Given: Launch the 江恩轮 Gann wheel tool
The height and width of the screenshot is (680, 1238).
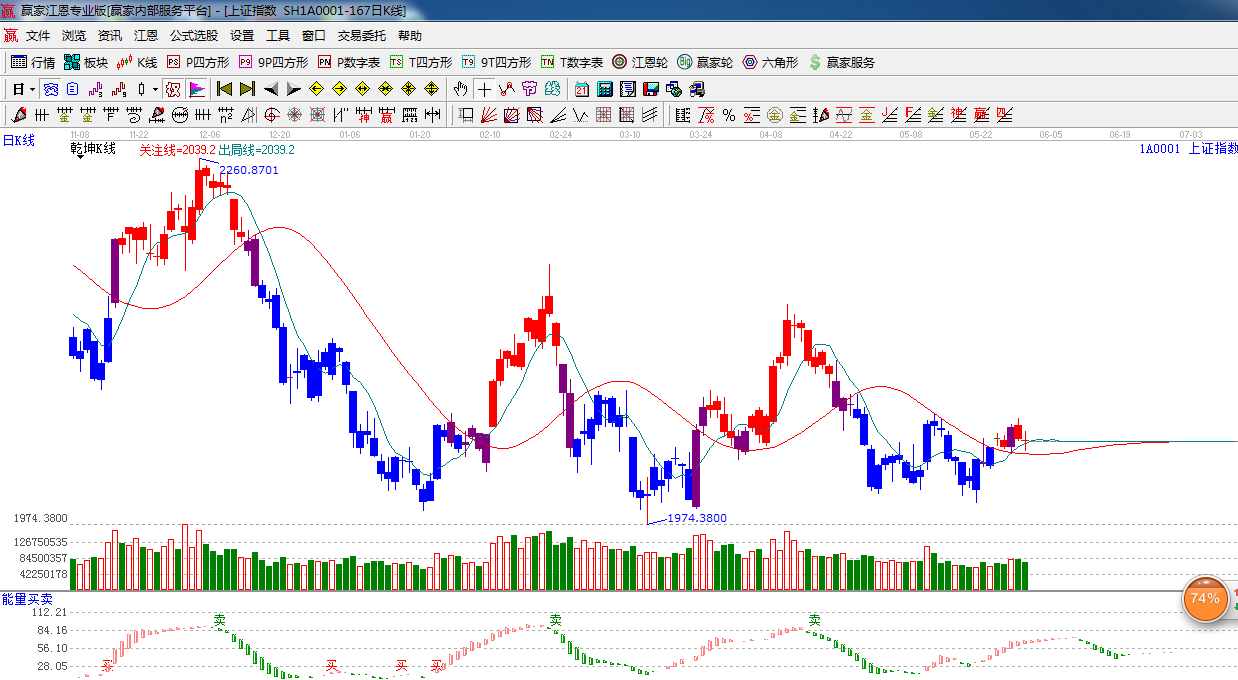Looking at the screenshot, I should pyautogui.click(x=640, y=62).
